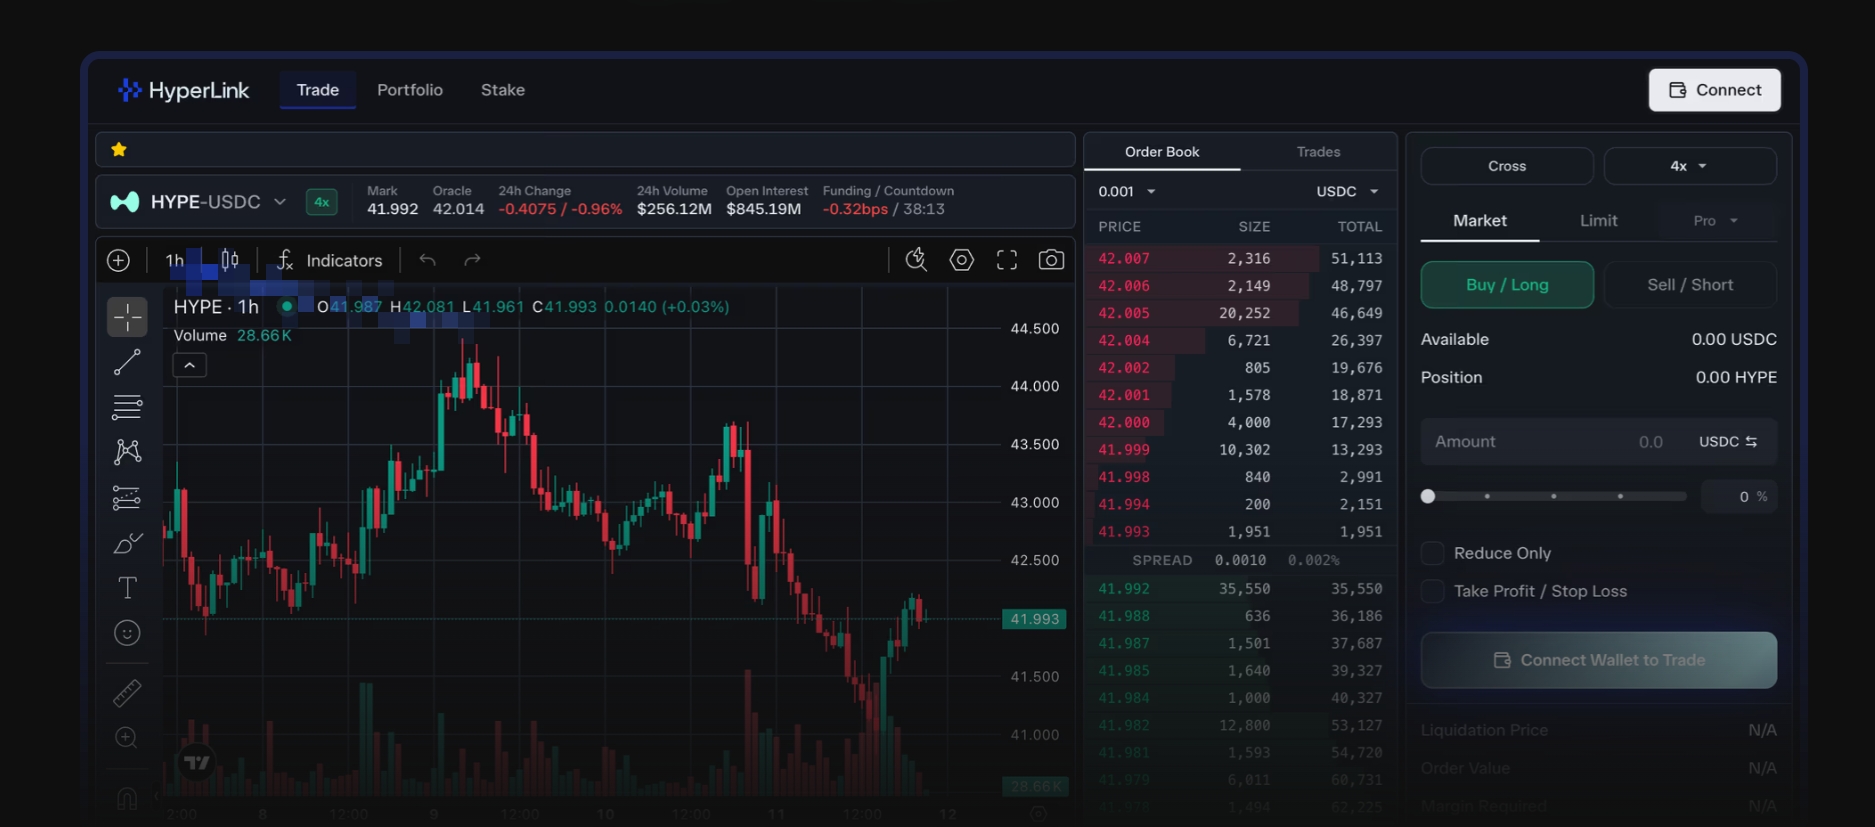Image resolution: width=1875 pixels, height=827 pixels.
Task: Open the candlestick chart style selector
Action: coord(230,260)
